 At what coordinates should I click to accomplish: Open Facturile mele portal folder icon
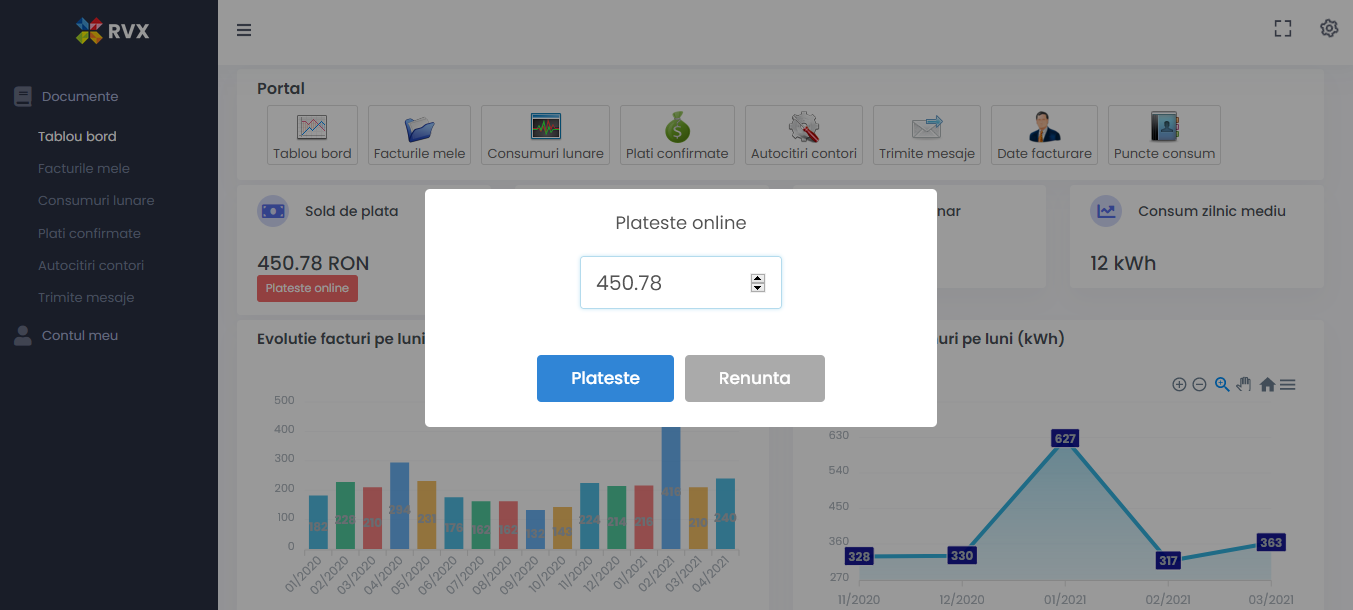pos(419,135)
